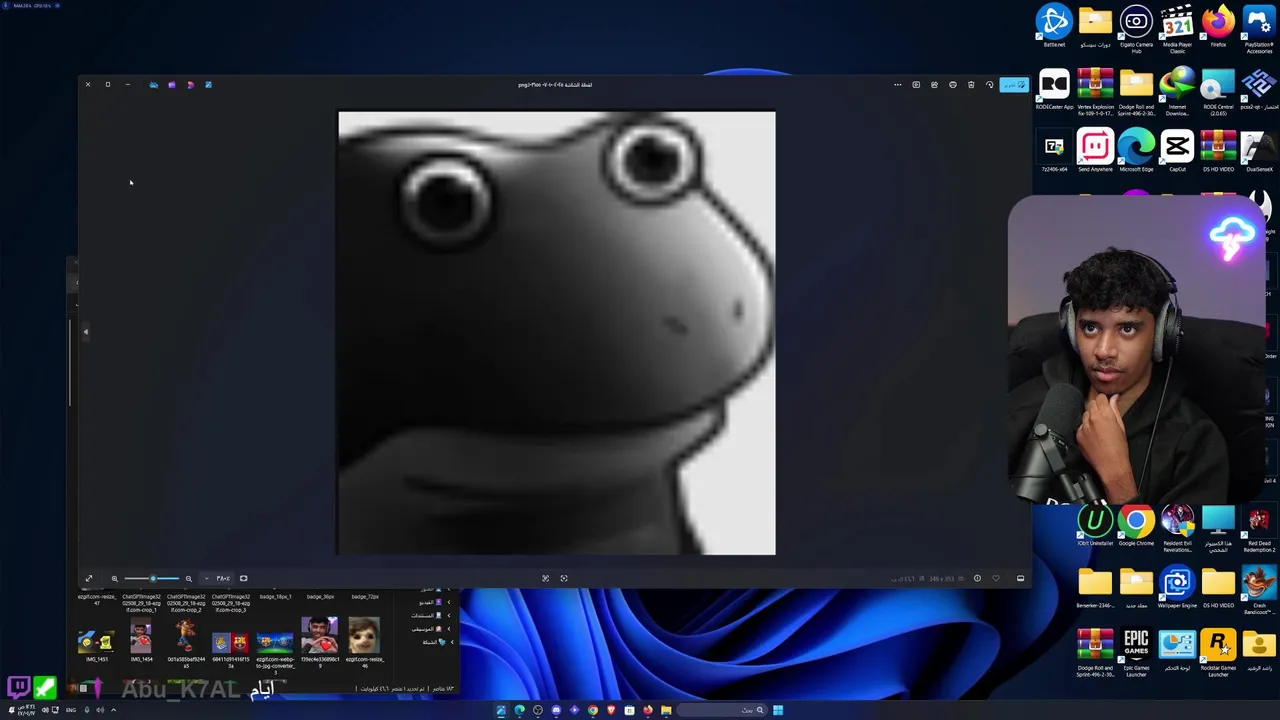1280x720 pixels.
Task: Open Rockstar Games Launcher desktop icon
Action: coord(1218,652)
